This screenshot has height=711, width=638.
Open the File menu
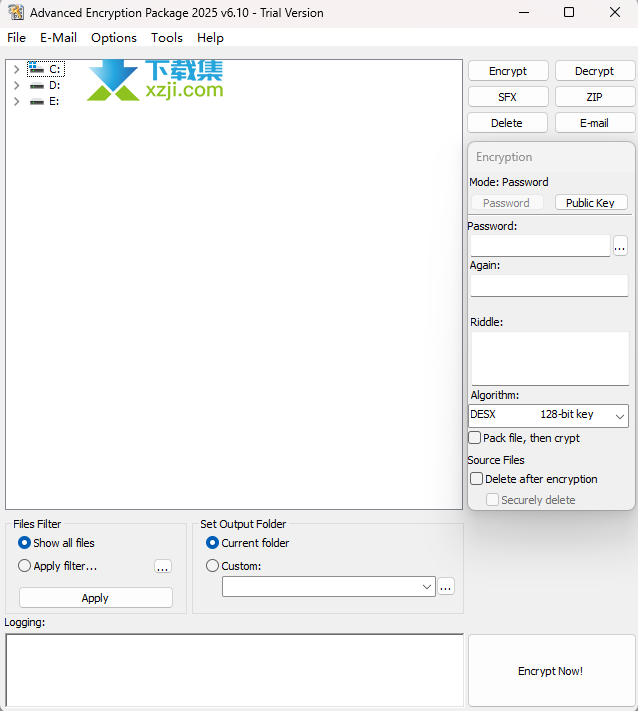pos(16,38)
